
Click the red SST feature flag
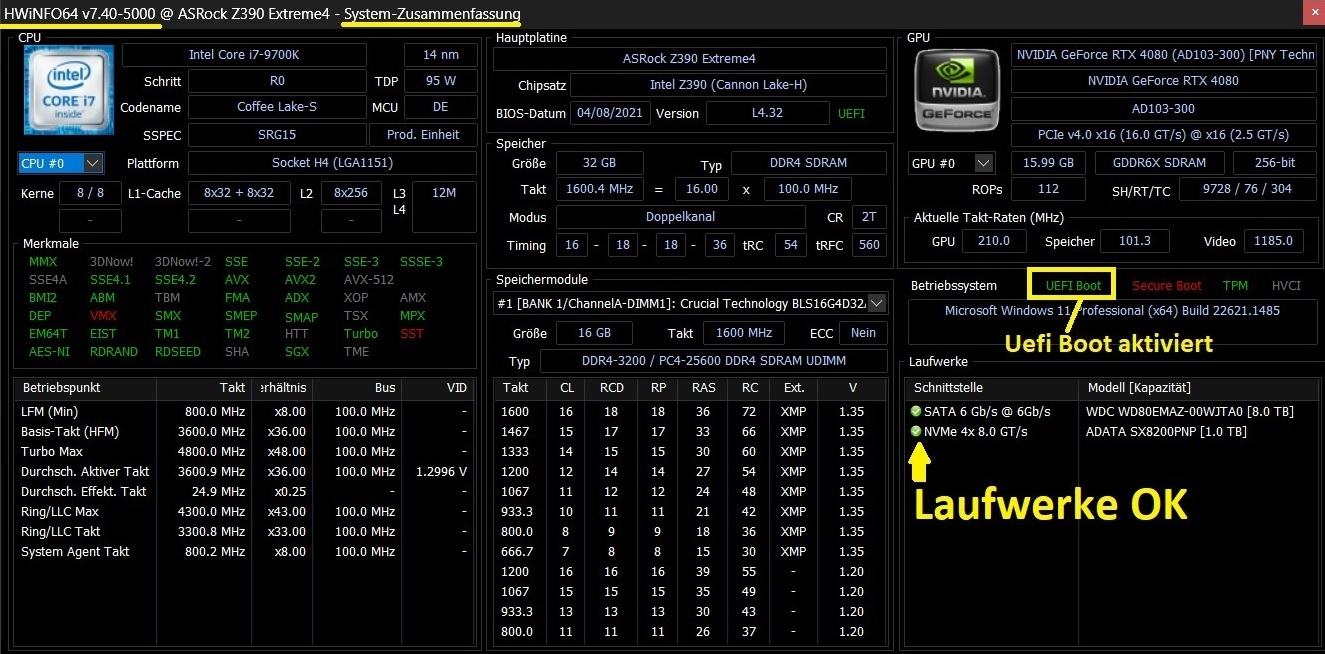point(411,334)
